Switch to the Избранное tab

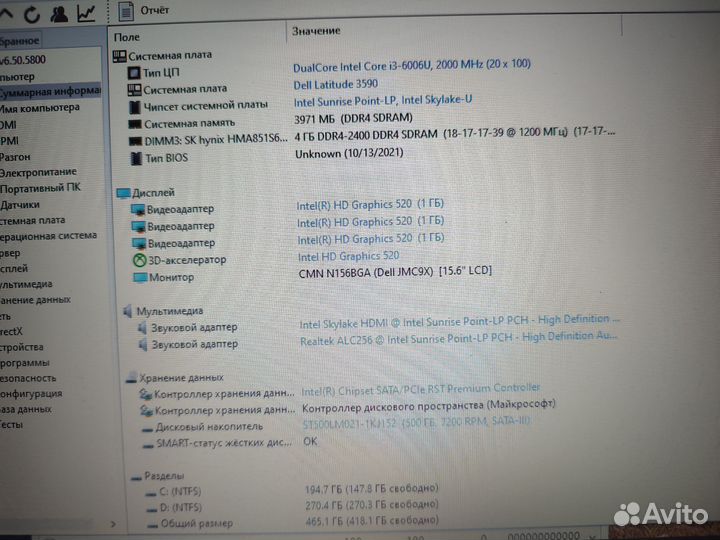point(20,41)
